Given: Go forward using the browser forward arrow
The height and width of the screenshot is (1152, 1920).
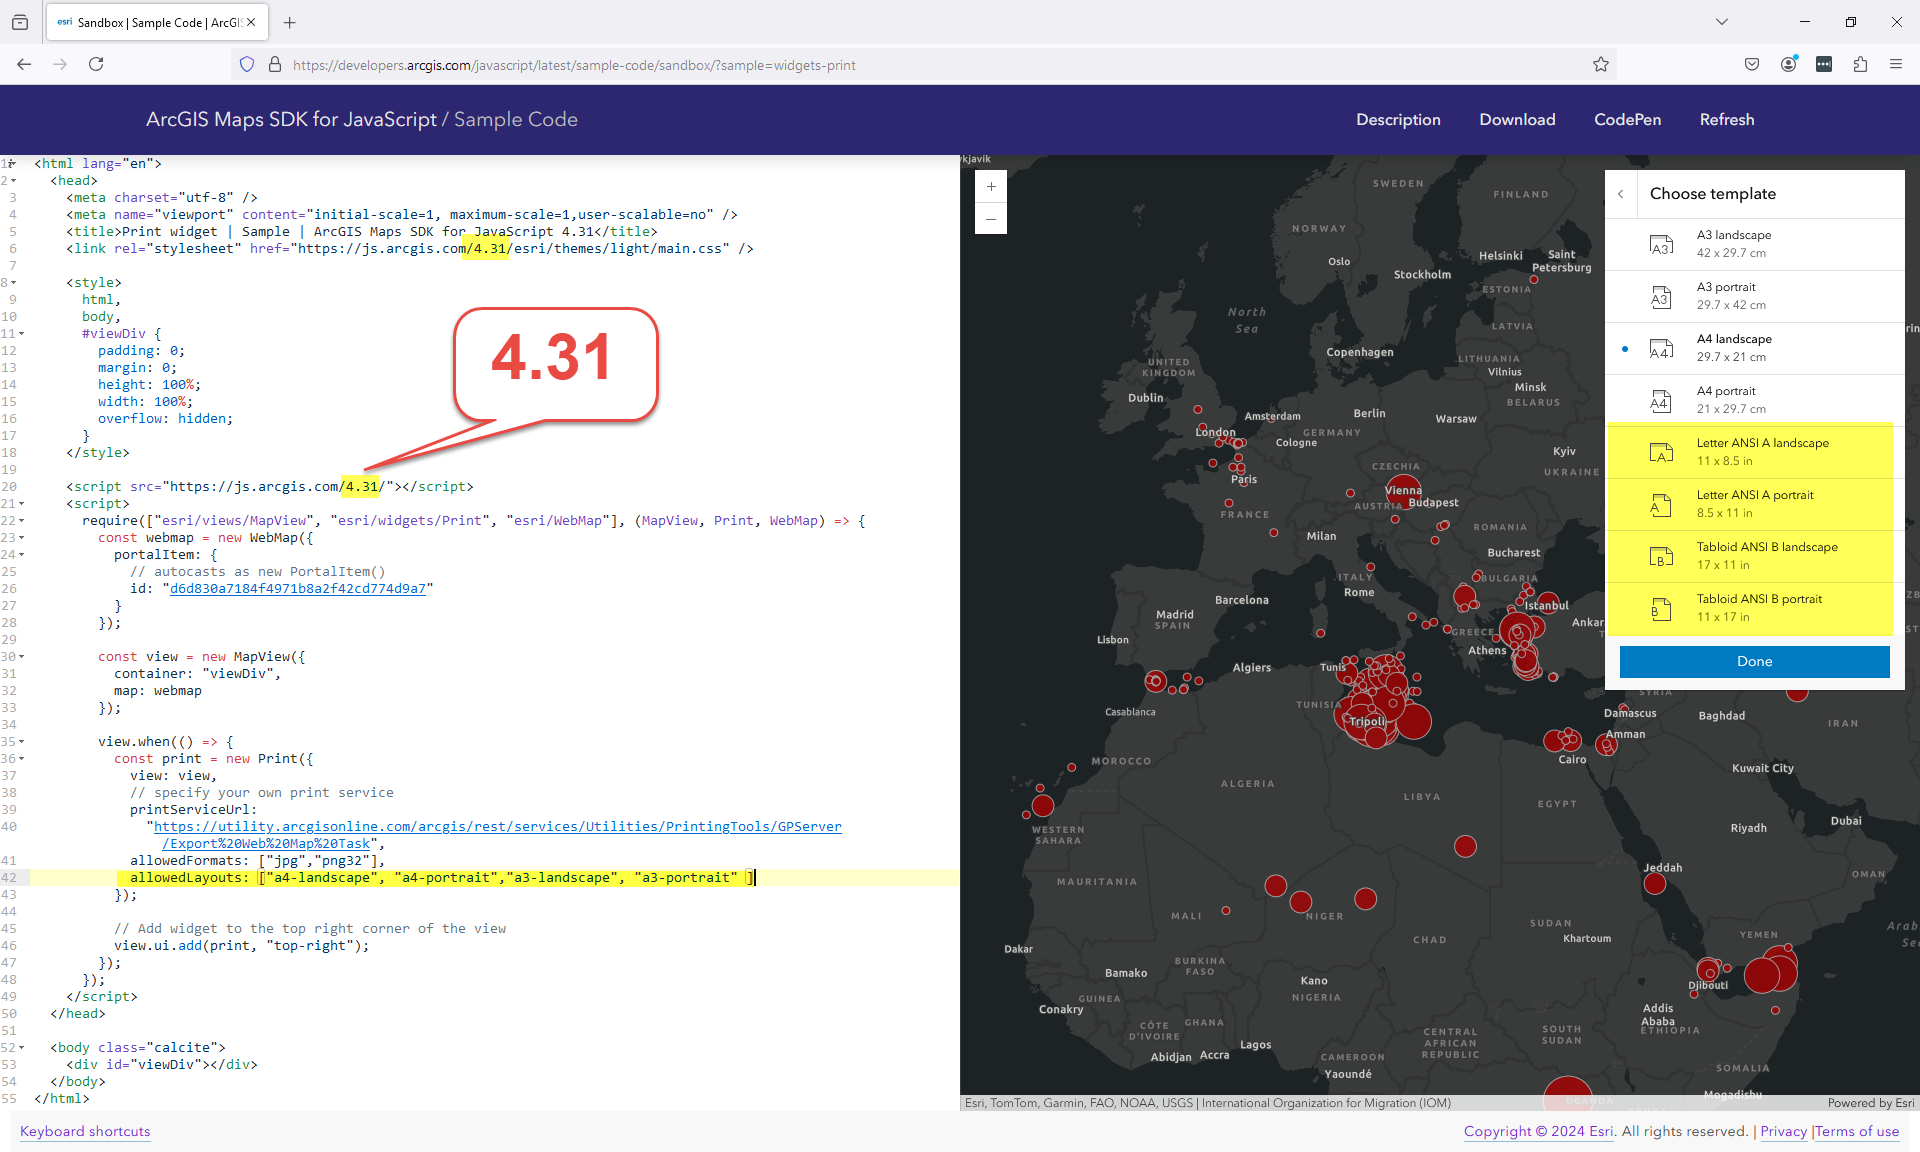Looking at the screenshot, I should point(60,64).
